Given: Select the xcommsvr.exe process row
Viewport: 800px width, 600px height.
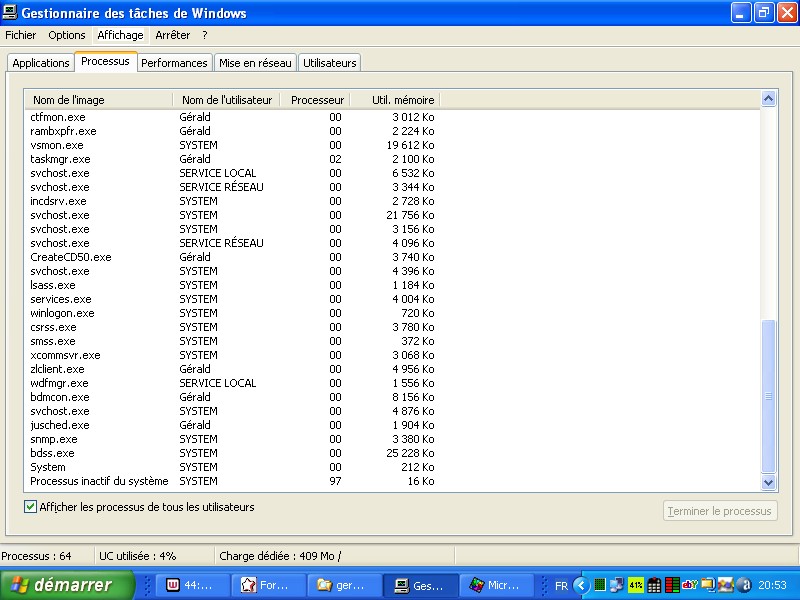Looking at the screenshot, I should (232, 355).
